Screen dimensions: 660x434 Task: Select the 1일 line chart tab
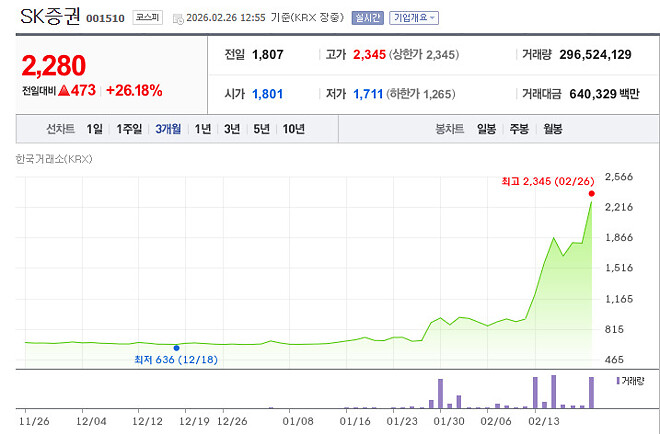tap(94, 129)
